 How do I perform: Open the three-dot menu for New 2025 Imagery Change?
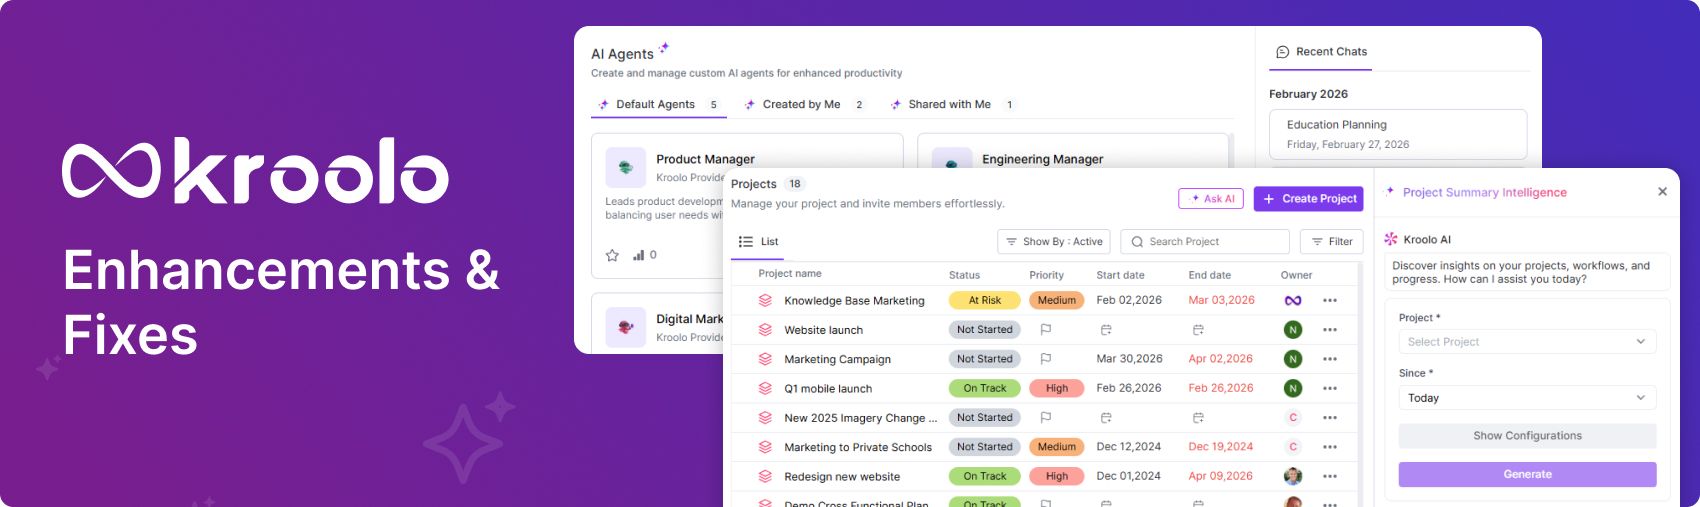click(x=1330, y=418)
